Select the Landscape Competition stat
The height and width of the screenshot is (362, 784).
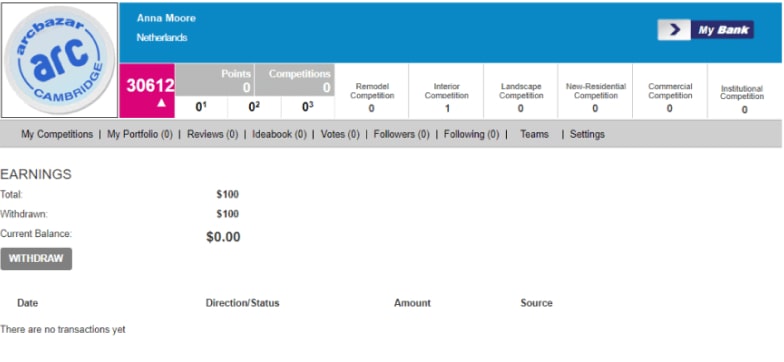click(x=521, y=97)
